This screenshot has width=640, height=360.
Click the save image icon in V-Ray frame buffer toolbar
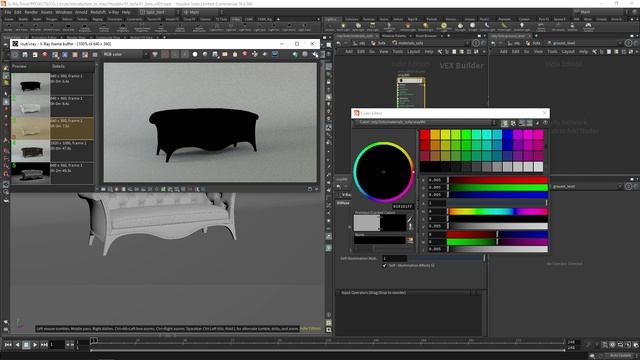[25, 54]
